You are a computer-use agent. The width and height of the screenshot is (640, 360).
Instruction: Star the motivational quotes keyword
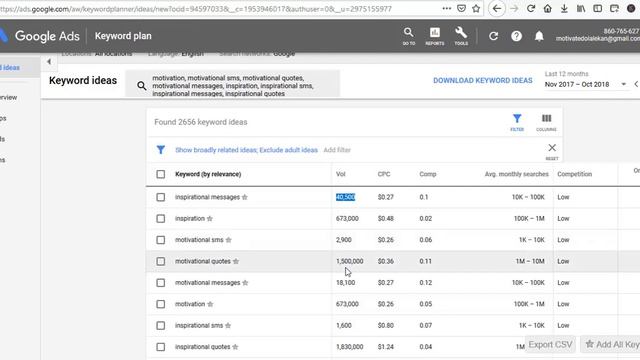pyautogui.click(x=236, y=261)
